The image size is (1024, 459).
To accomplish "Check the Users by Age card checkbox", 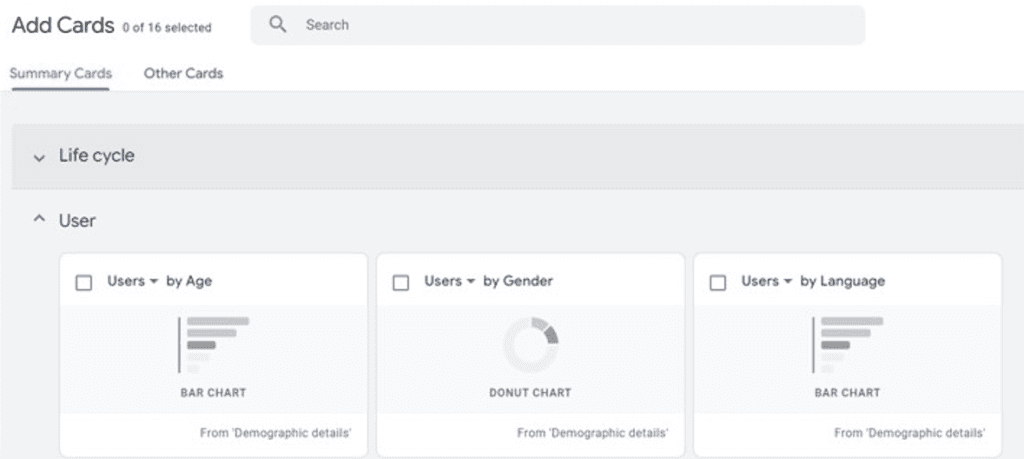I will pyautogui.click(x=84, y=283).
